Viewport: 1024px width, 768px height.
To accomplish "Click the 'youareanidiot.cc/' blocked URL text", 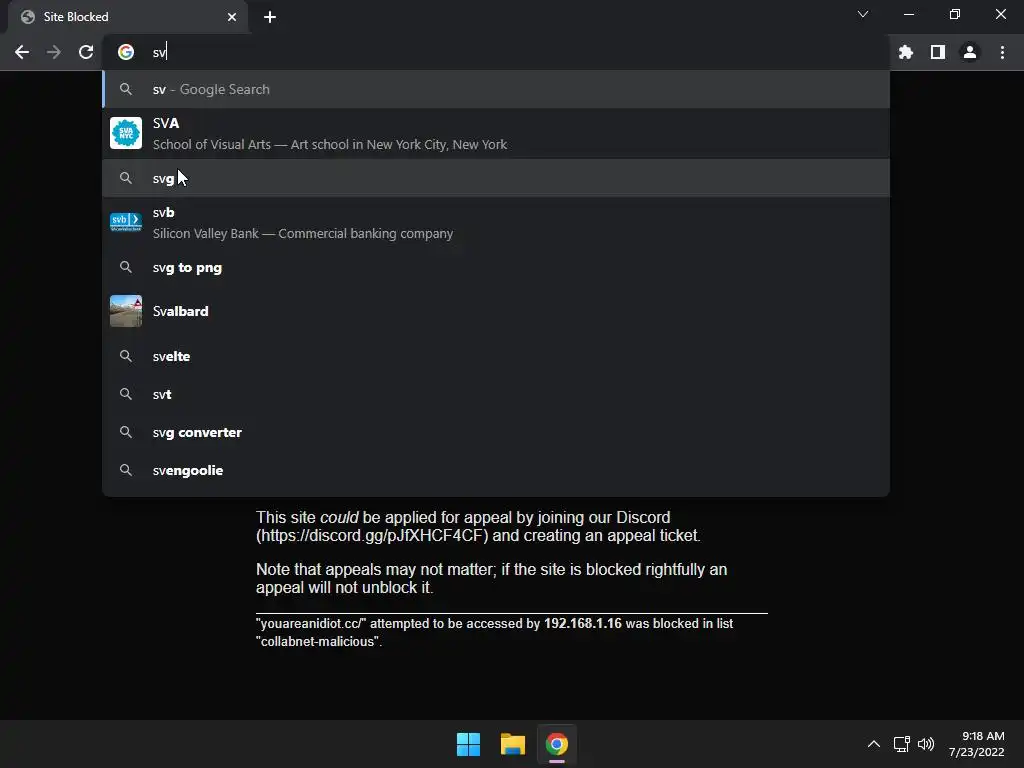I will [x=311, y=624].
